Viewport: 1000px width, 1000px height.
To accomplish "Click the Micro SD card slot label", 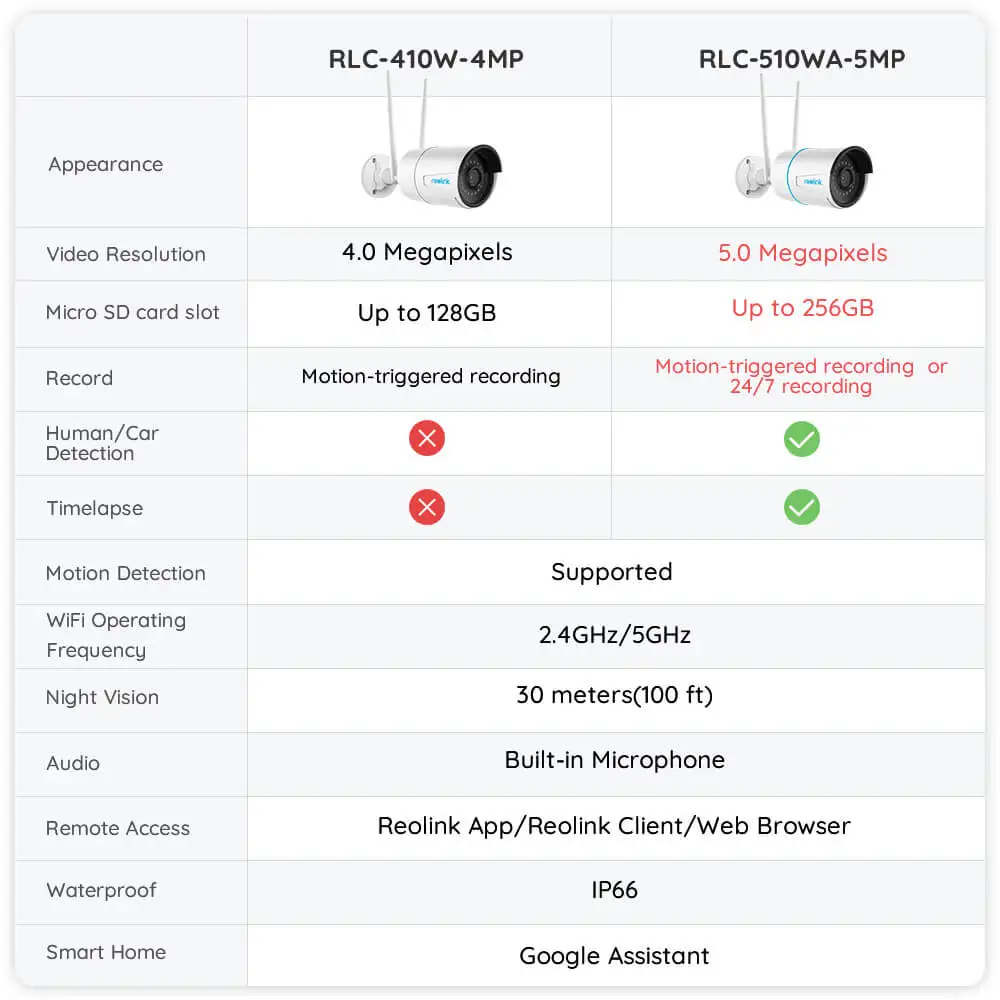I will pos(133,312).
